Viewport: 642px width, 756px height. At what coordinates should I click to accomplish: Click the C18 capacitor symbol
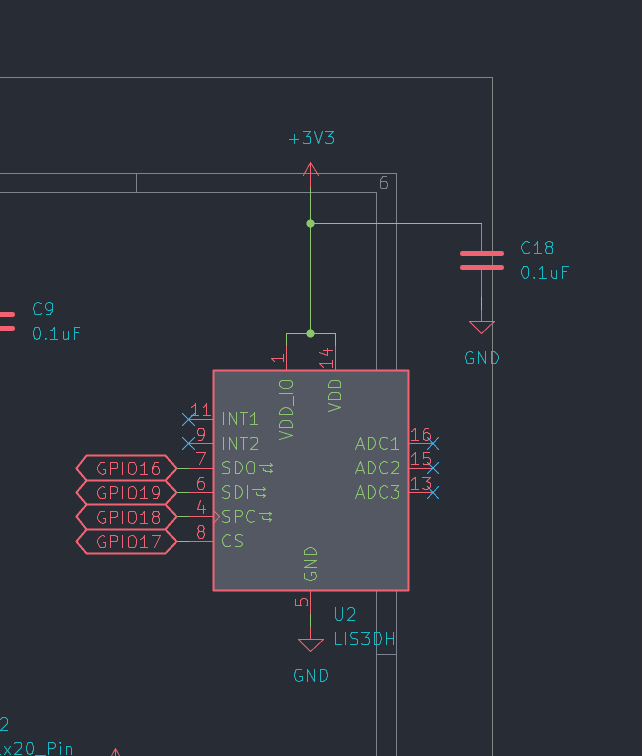(x=481, y=260)
